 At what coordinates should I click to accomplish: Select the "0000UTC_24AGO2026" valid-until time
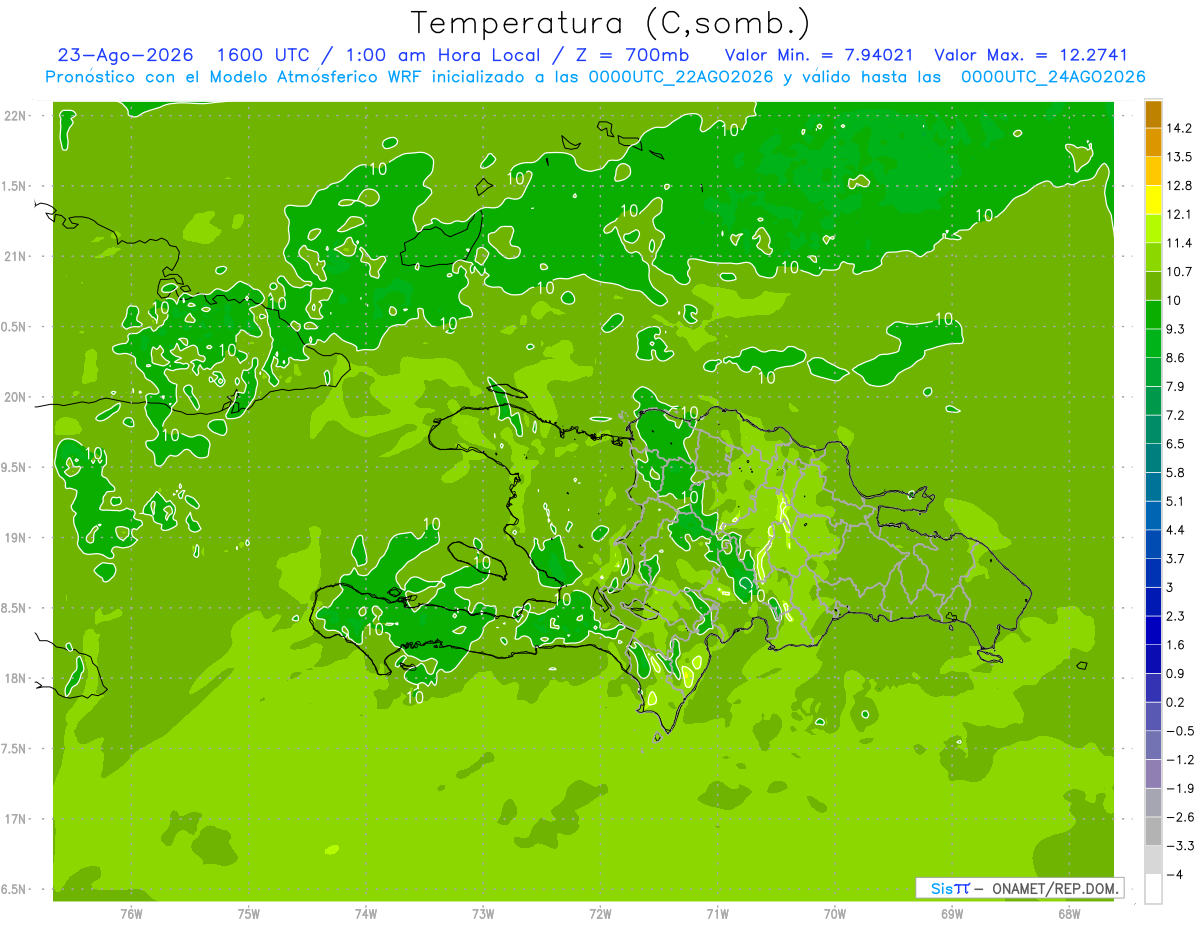pos(1053,77)
